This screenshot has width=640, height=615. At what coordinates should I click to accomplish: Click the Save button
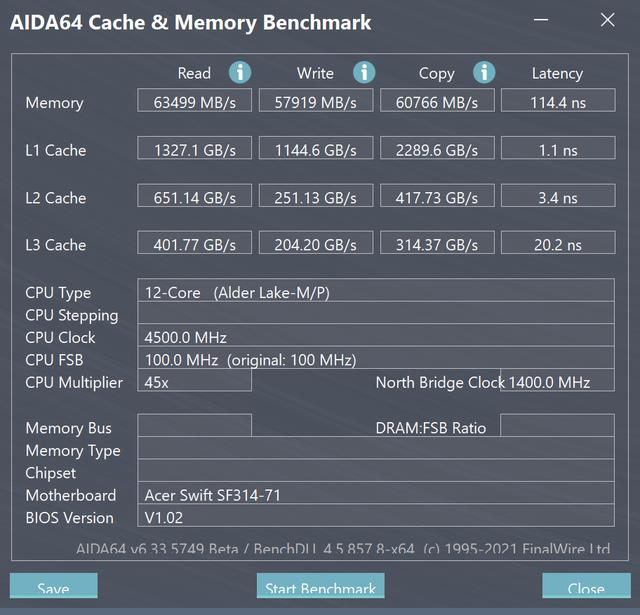[53, 587]
